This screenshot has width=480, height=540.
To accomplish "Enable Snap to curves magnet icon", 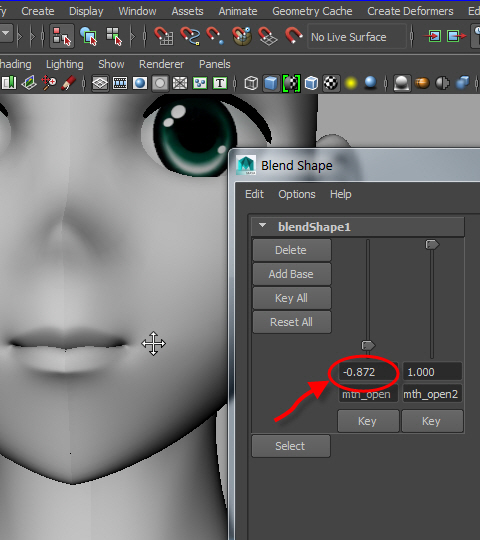I will point(190,36).
